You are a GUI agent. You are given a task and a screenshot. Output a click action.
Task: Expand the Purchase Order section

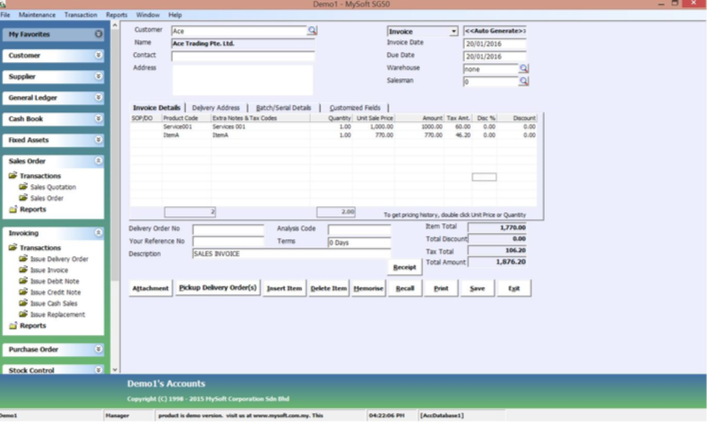click(x=98, y=349)
